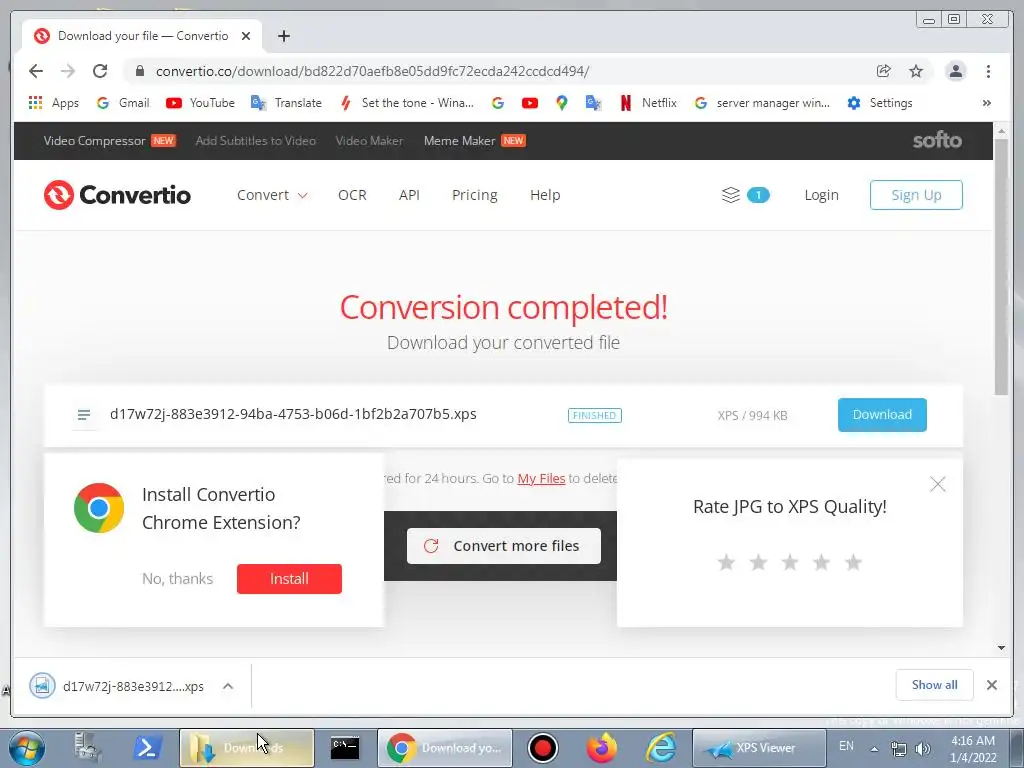Close the Rate JPG to XPS popup
The width and height of the screenshot is (1024, 768).
[x=938, y=484]
